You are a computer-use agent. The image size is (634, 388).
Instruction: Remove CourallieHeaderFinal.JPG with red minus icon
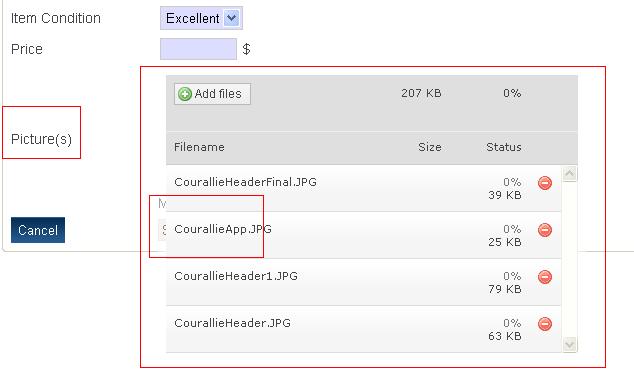[x=545, y=183]
